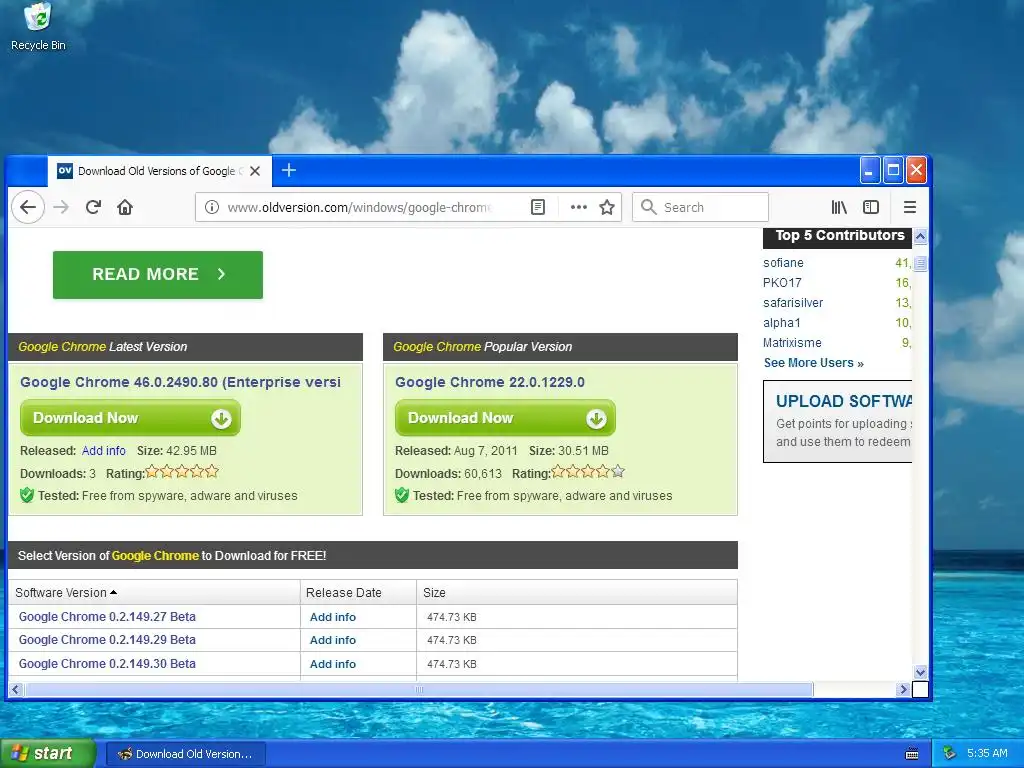
Task: Download Now for Chrome 22.0.1229.0
Action: pos(505,418)
